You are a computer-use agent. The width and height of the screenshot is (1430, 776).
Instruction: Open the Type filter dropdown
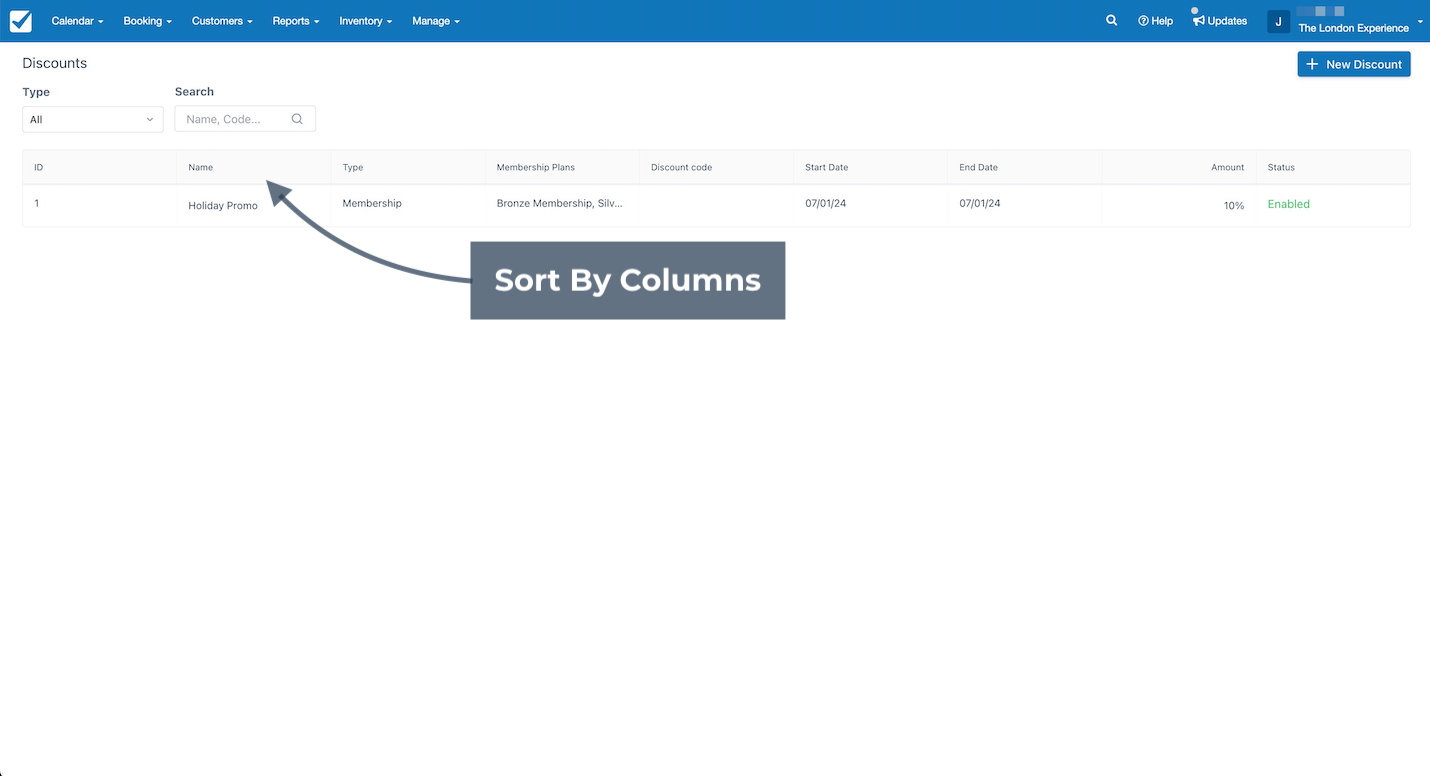click(x=93, y=119)
